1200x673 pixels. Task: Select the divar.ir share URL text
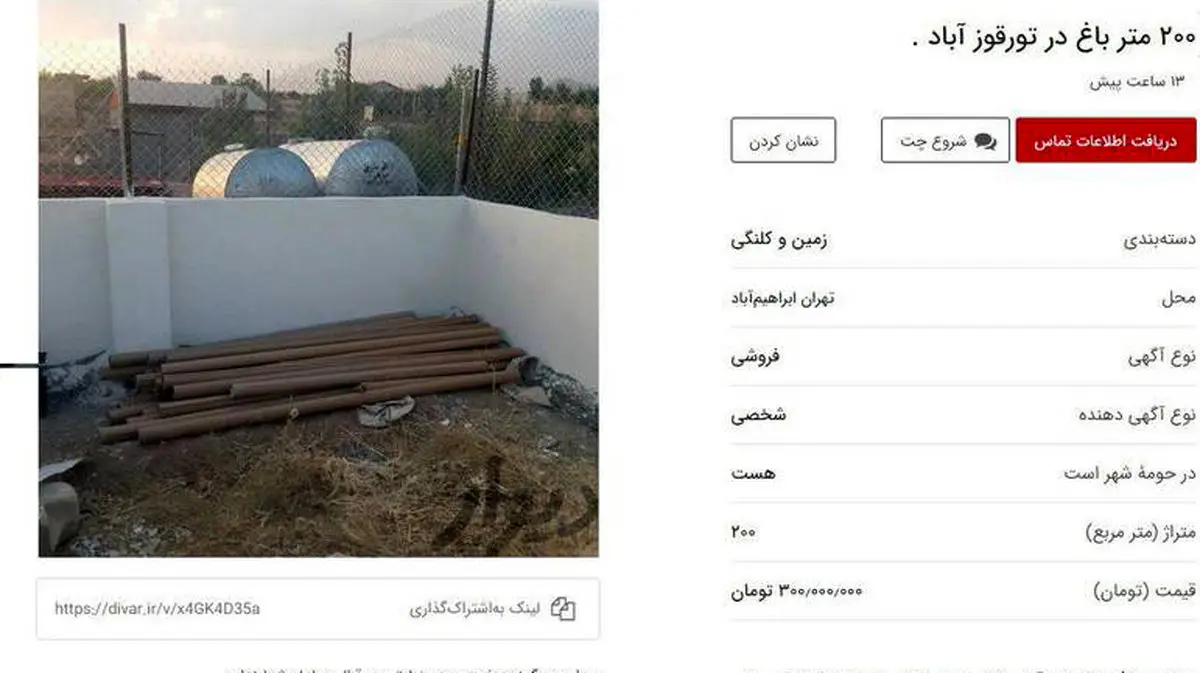(157, 609)
